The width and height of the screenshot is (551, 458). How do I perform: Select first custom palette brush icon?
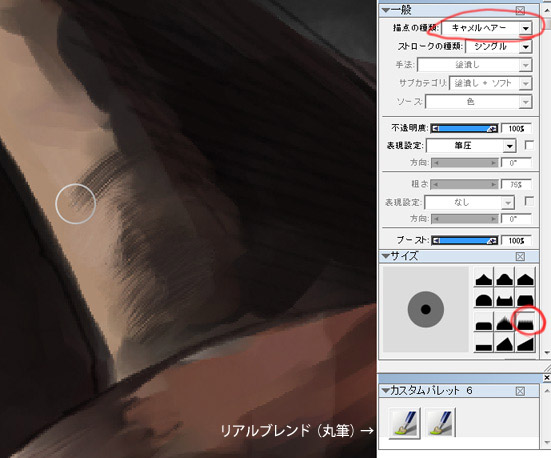[x=404, y=422]
